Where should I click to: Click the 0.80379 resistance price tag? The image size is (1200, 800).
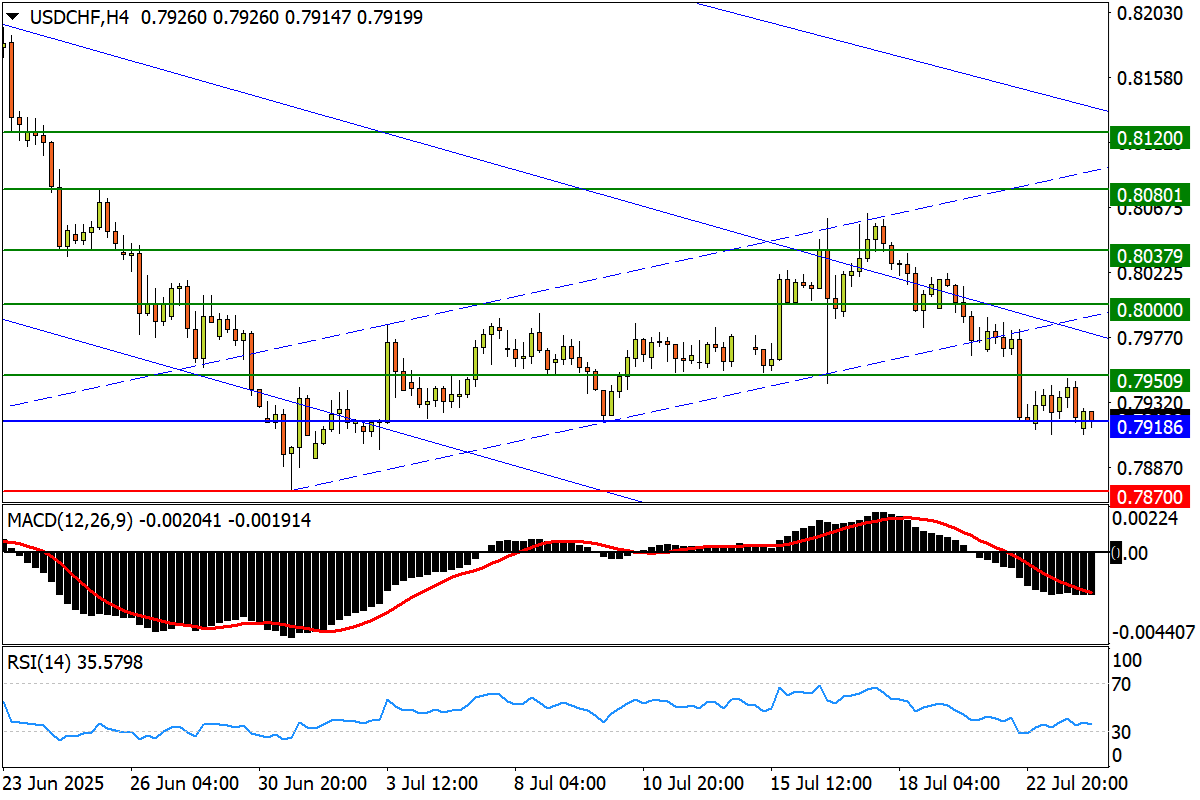tap(1150, 257)
